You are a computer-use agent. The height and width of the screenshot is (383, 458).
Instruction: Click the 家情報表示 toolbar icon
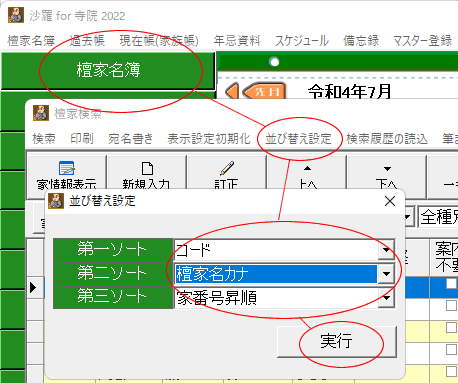click(x=66, y=168)
